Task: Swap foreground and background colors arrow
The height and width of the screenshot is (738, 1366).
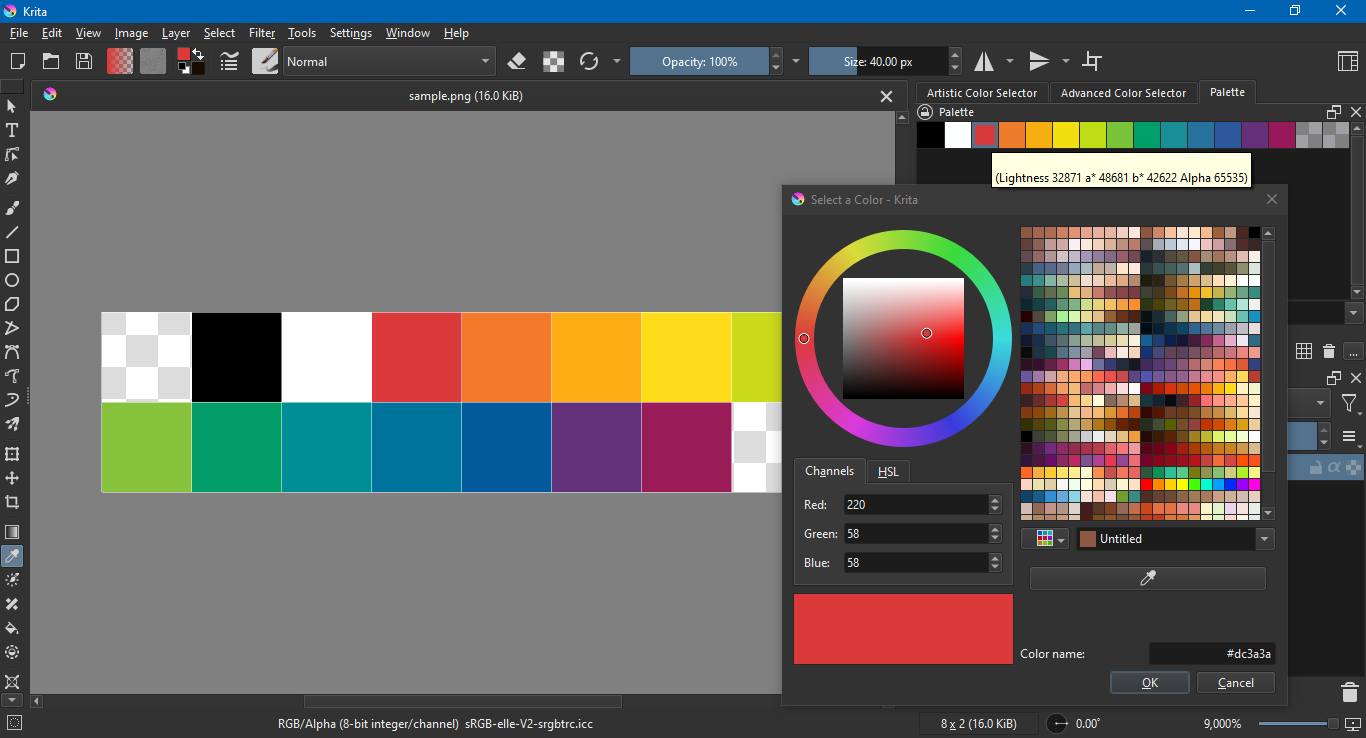Action: [x=198, y=54]
